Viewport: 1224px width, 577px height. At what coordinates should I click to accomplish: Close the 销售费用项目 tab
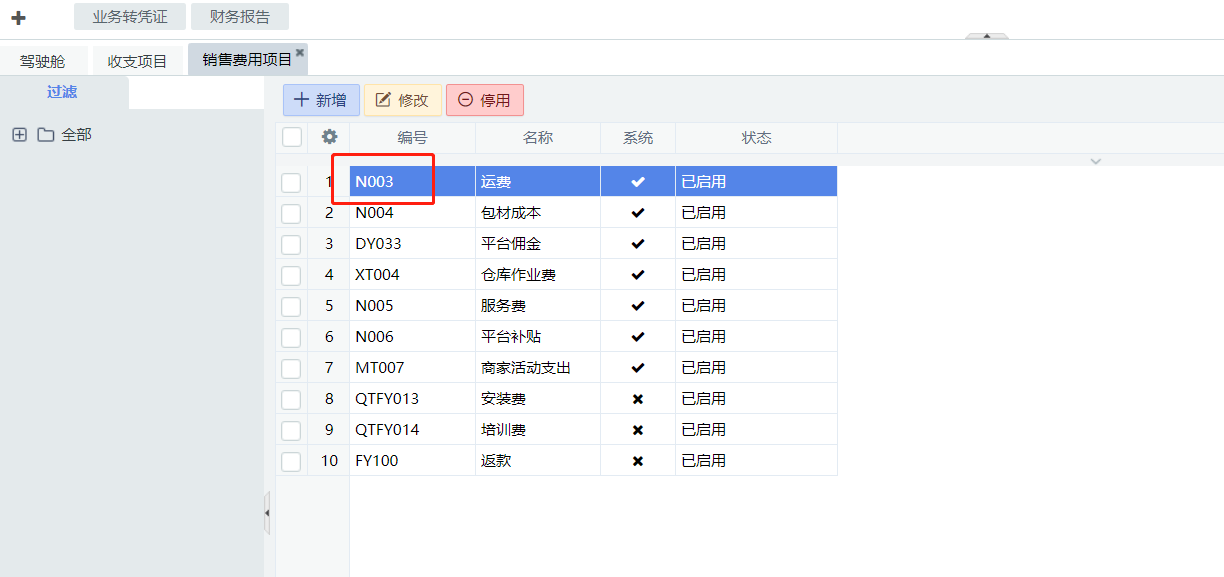point(299,52)
